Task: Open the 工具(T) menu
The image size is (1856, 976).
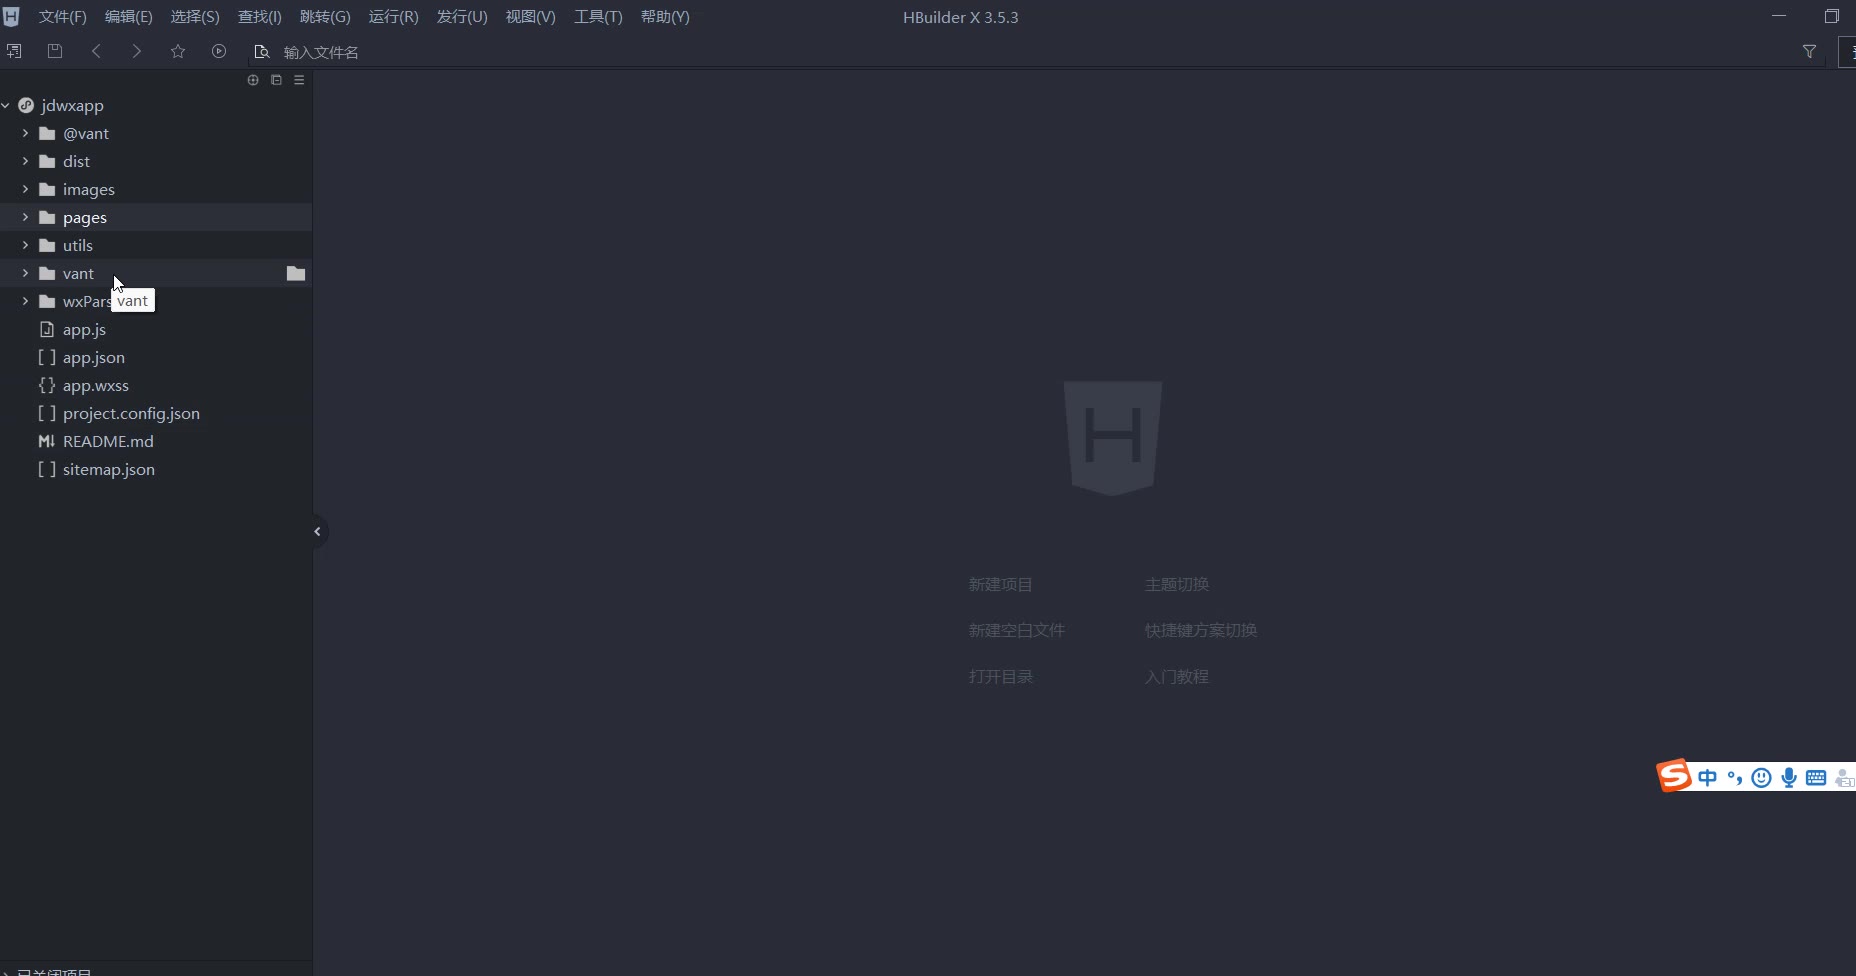Action: point(598,17)
